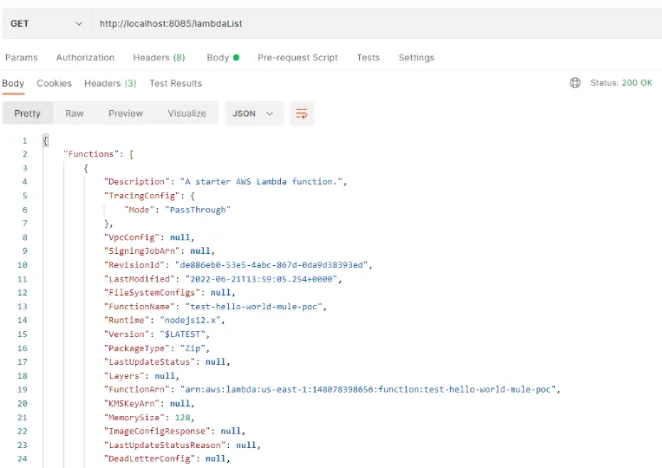
Task: Click line number 1 in the gutter
Action: tap(24, 141)
